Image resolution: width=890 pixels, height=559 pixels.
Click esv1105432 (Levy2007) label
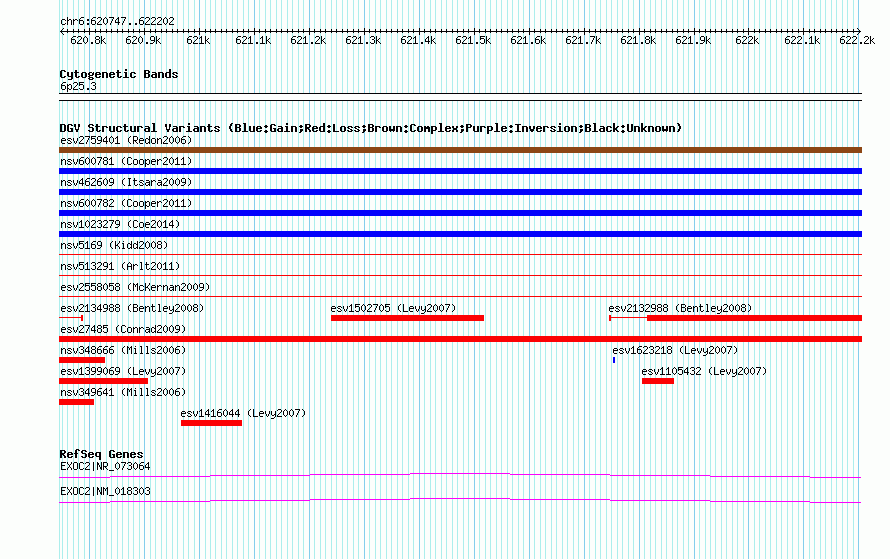[x=704, y=371]
